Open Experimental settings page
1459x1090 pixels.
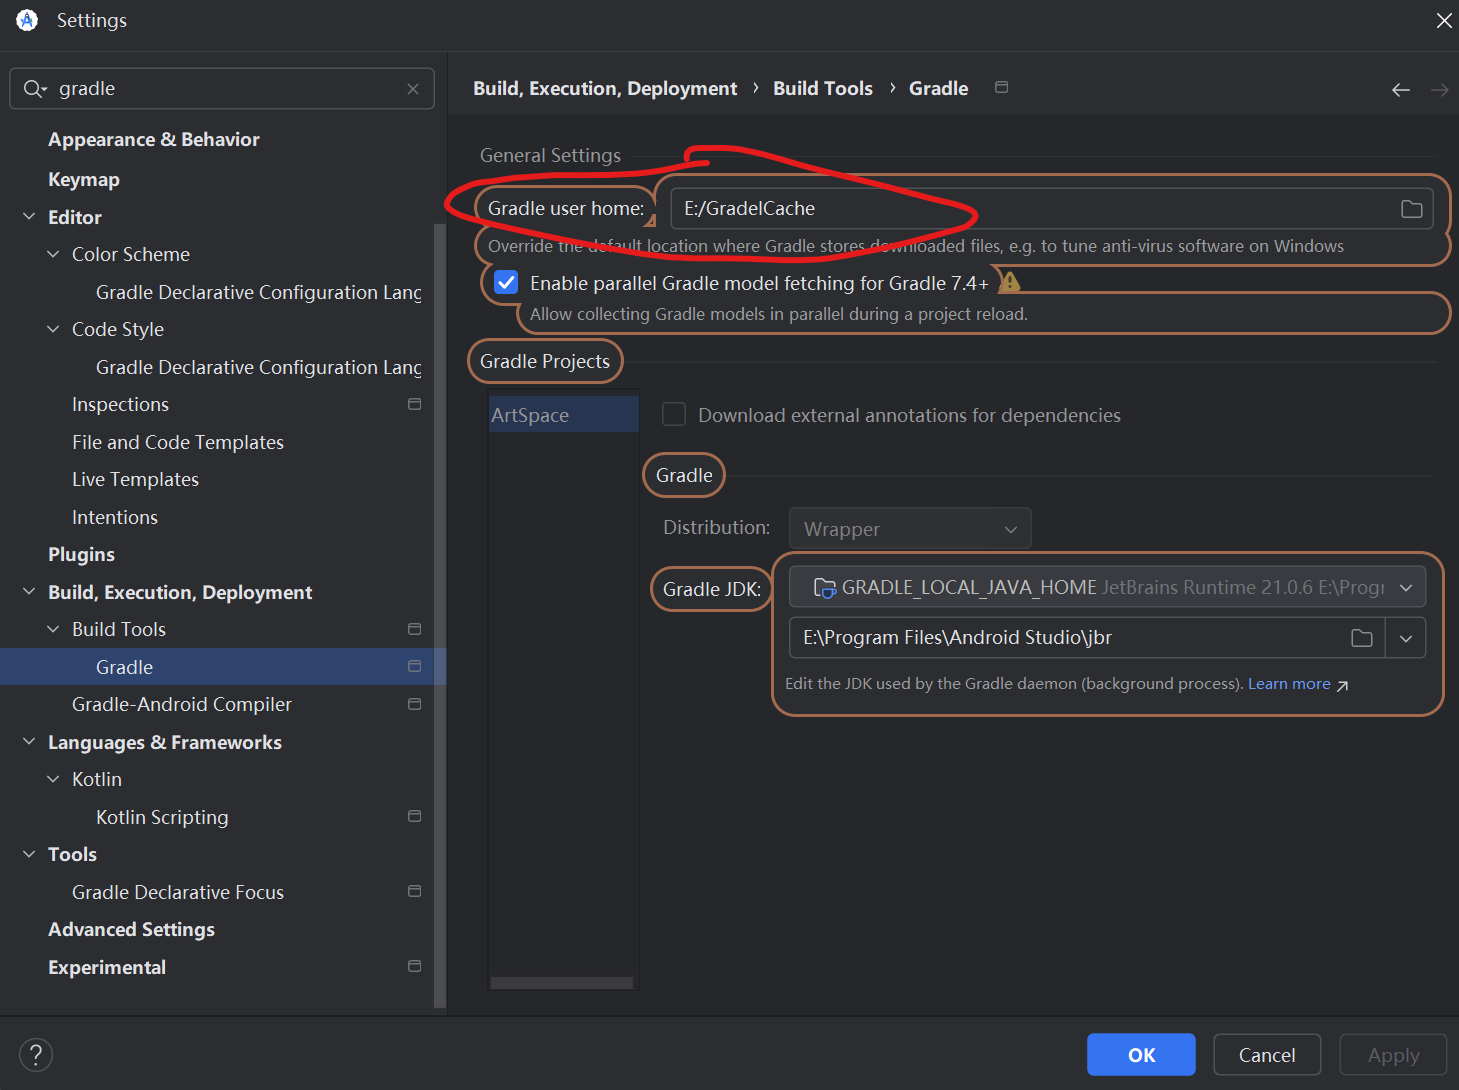pyautogui.click(x=107, y=967)
